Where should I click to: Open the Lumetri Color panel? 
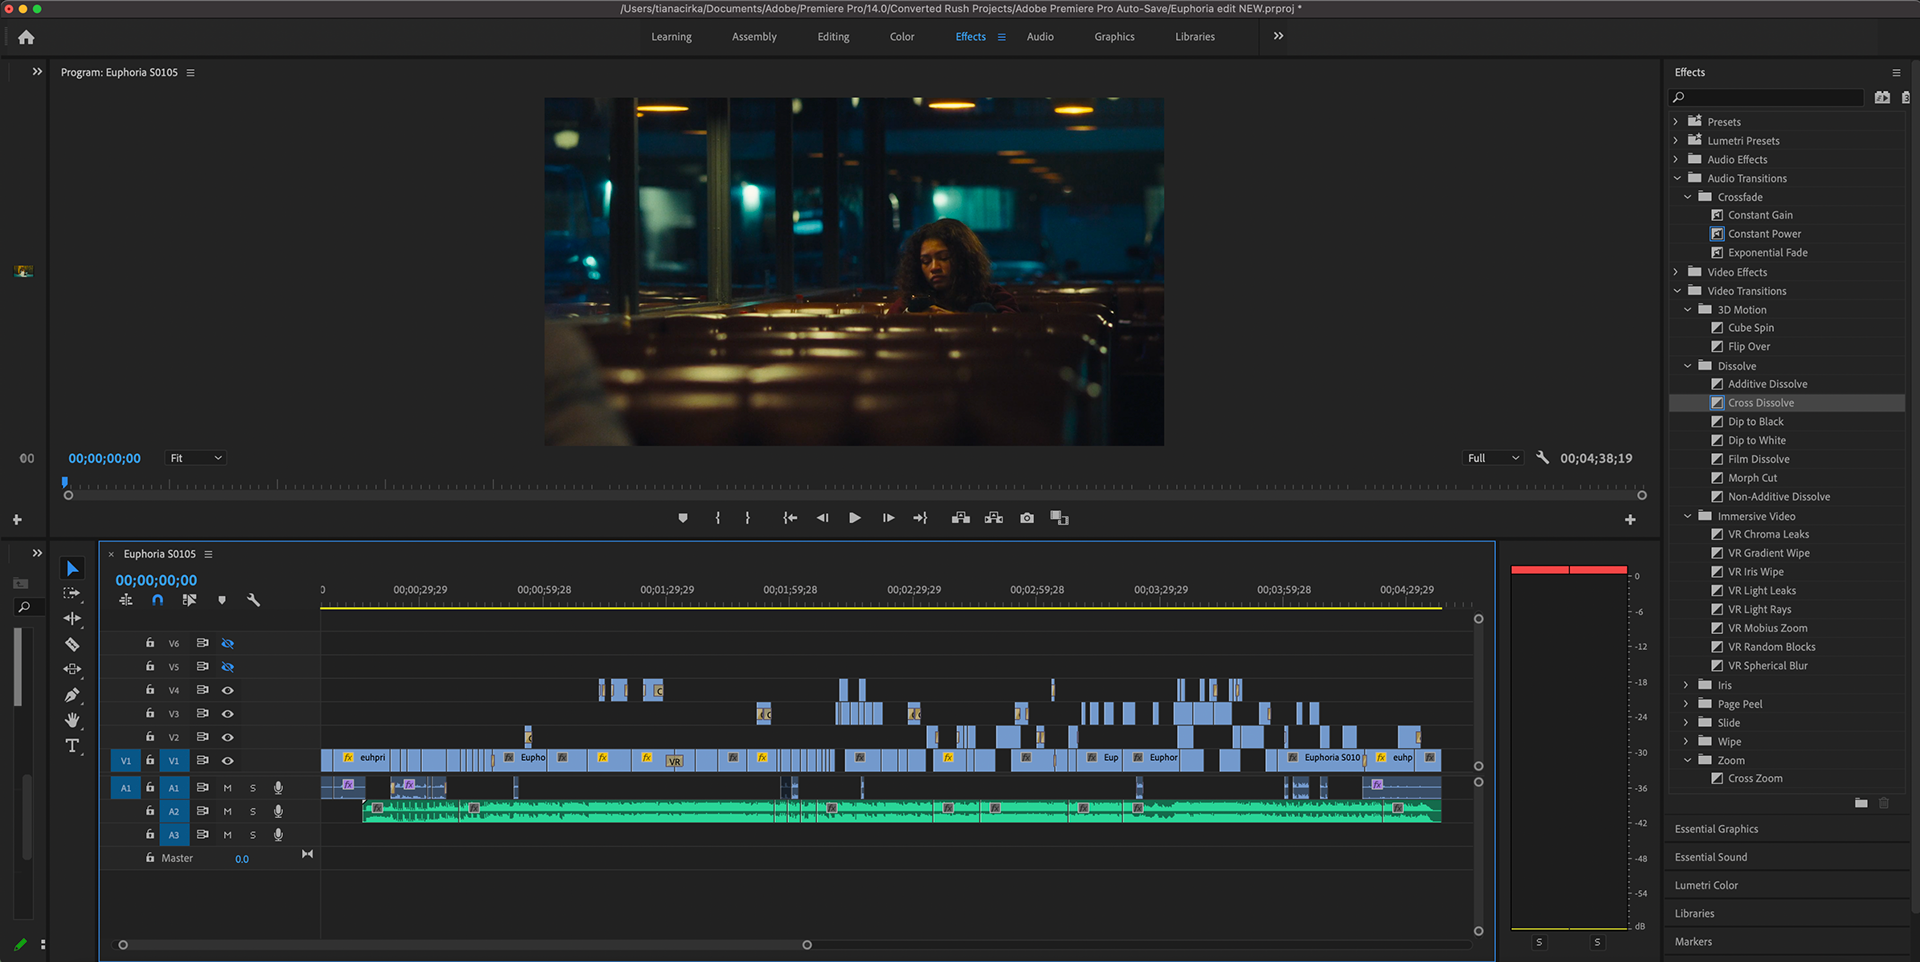[x=1706, y=885]
